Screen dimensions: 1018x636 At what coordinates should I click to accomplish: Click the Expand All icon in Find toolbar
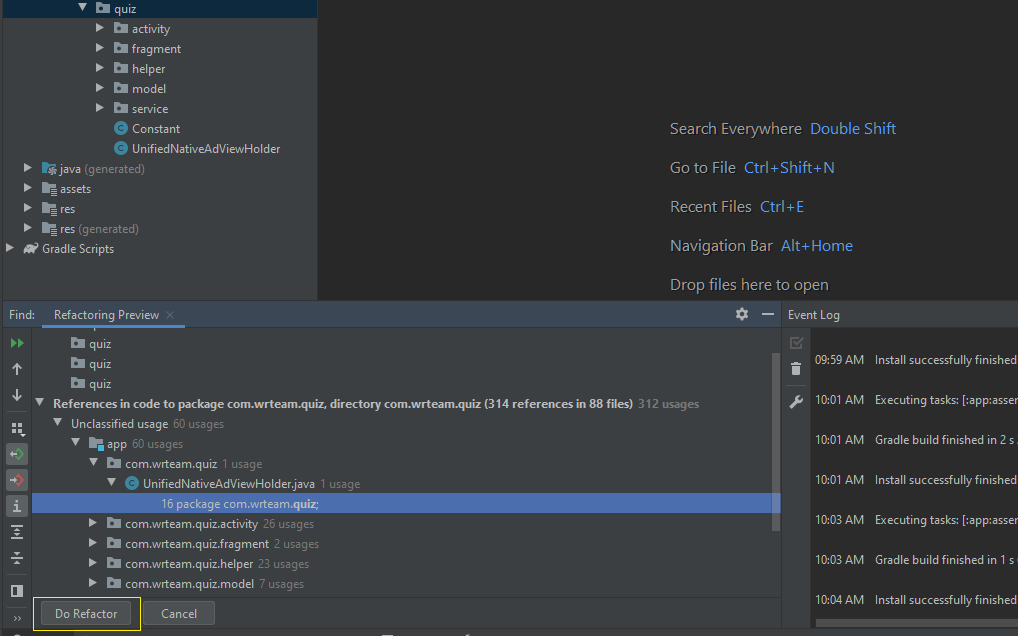click(17, 532)
